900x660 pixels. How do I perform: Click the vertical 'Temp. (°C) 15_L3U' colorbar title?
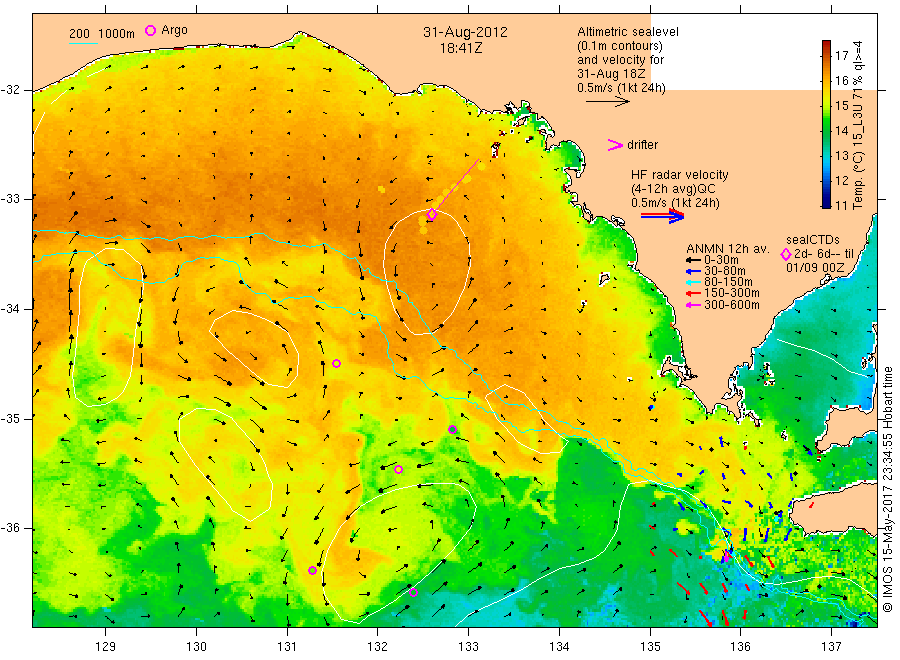coord(858,125)
